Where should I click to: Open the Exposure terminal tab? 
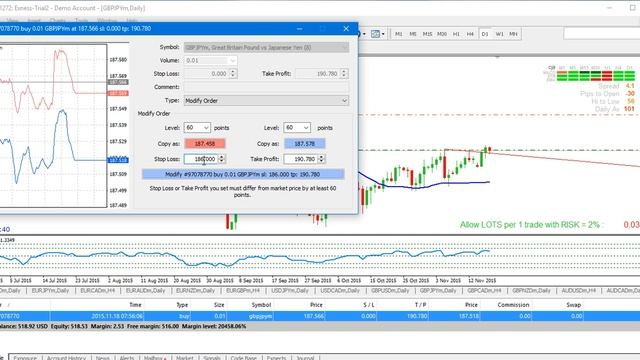pyautogui.click(x=25, y=358)
